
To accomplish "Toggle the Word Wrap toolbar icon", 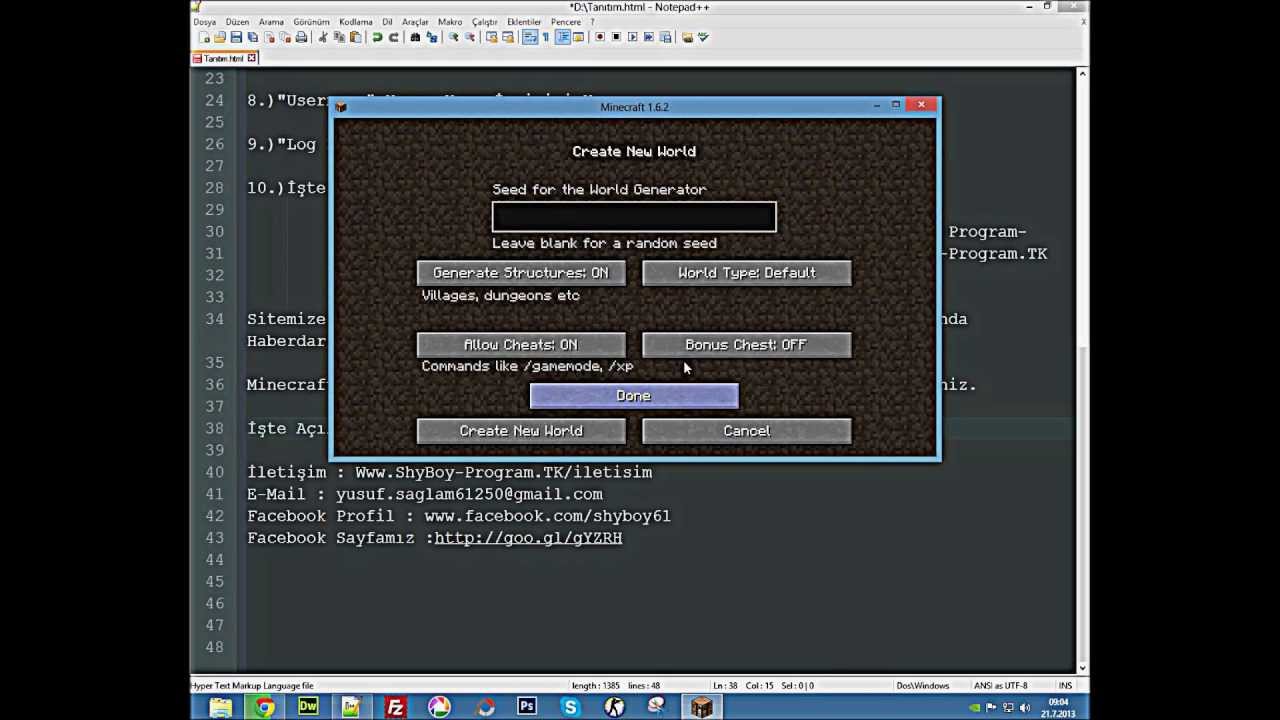I will point(530,37).
